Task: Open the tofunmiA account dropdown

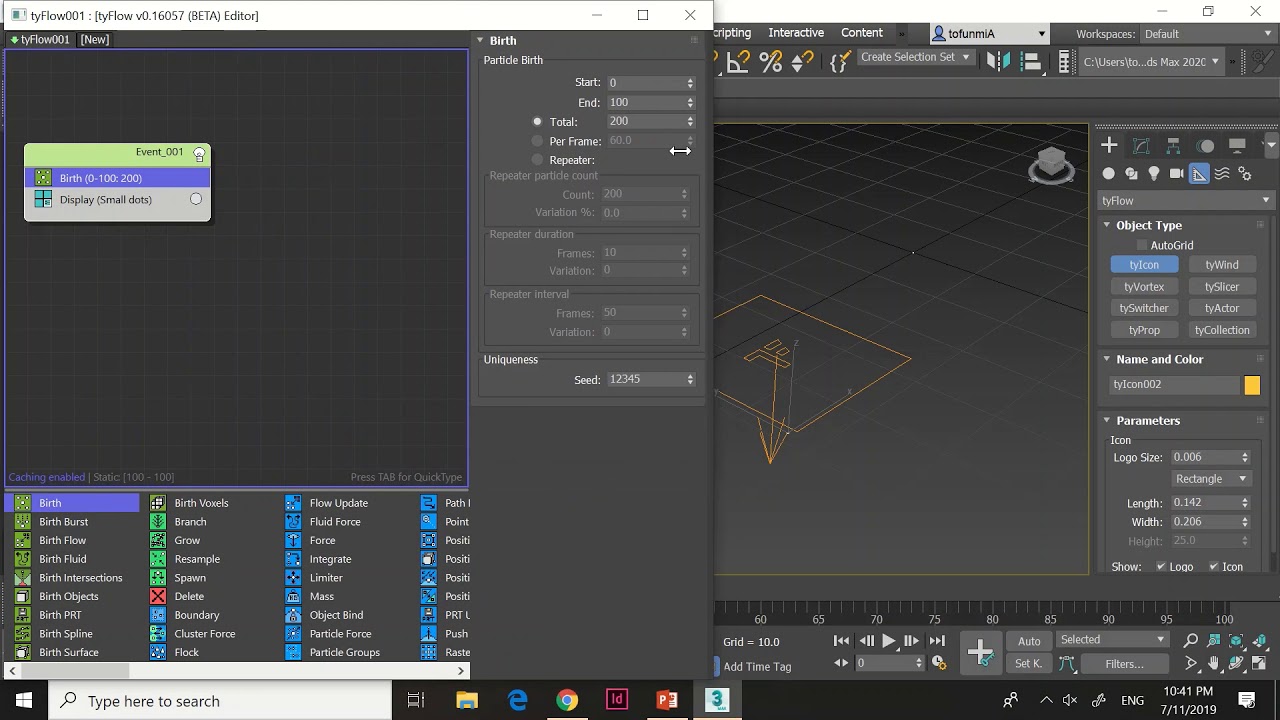Action: tap(989, 34)
